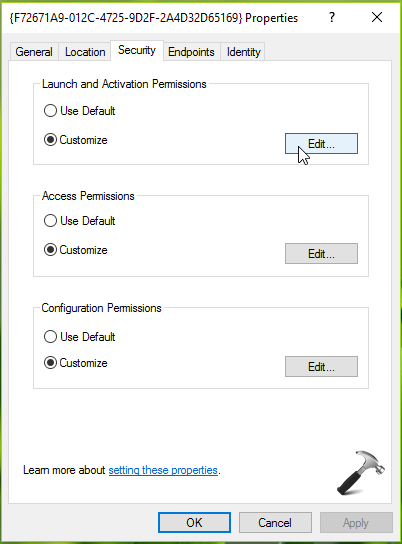Confirm changes with the OK button
This screenshot has height=544, width=402.
(x=194, y=522)
